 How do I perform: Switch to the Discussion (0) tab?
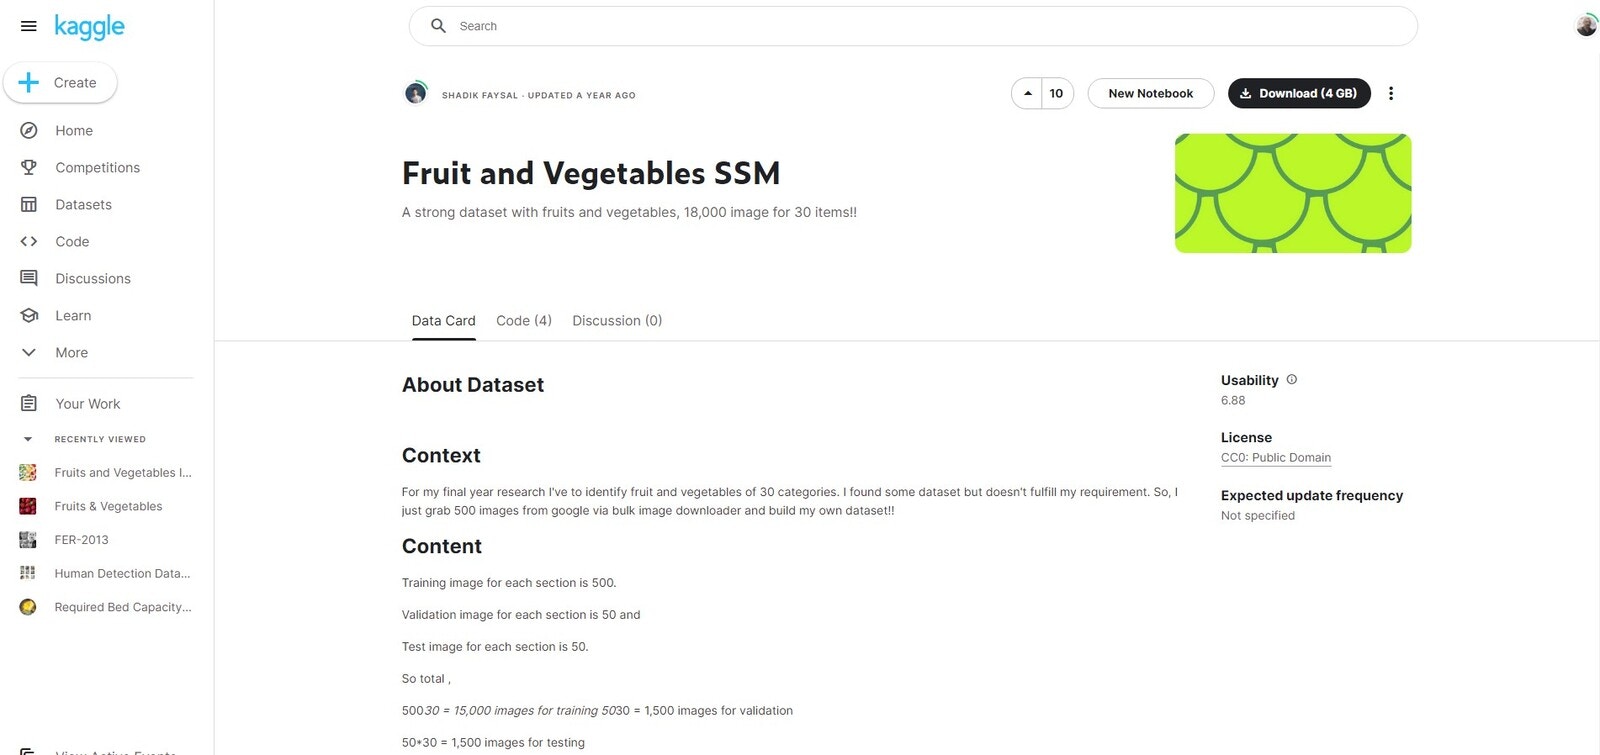[x=617, y=320]
